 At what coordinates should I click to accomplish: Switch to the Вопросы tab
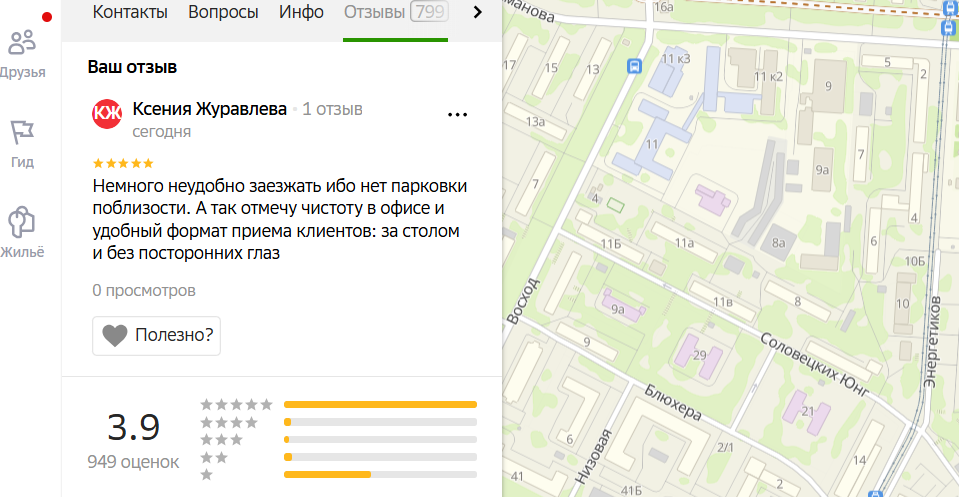pyautogui.click(x=223, y=12)
